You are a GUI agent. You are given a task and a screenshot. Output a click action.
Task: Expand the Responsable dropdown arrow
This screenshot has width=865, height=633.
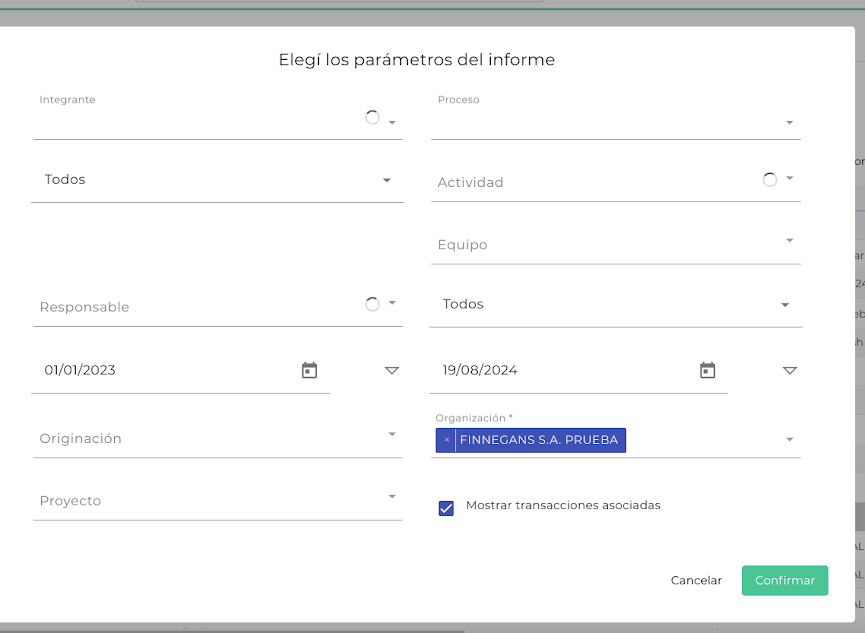point(392,302)
